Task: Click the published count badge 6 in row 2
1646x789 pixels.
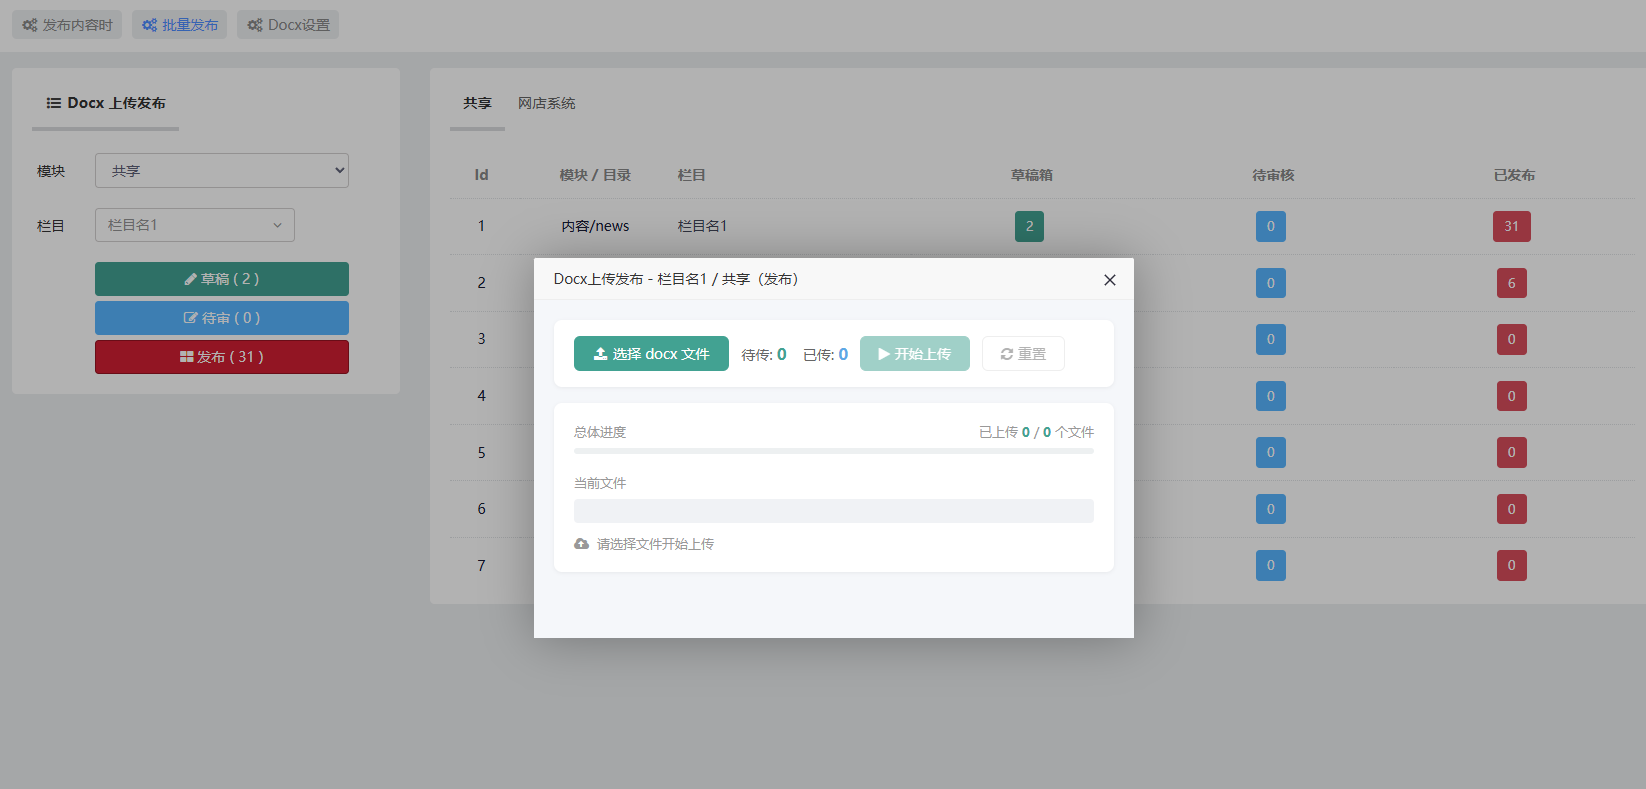Action: (x=1511, y=283)
